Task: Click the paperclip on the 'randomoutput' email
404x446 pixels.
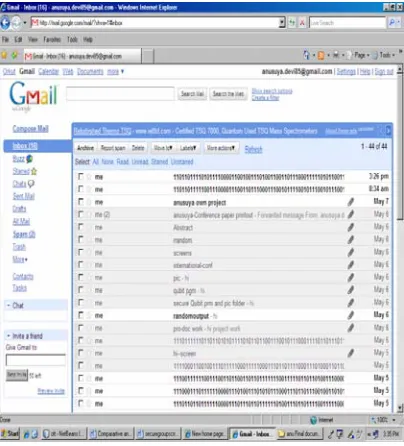Action: [351, 315]
